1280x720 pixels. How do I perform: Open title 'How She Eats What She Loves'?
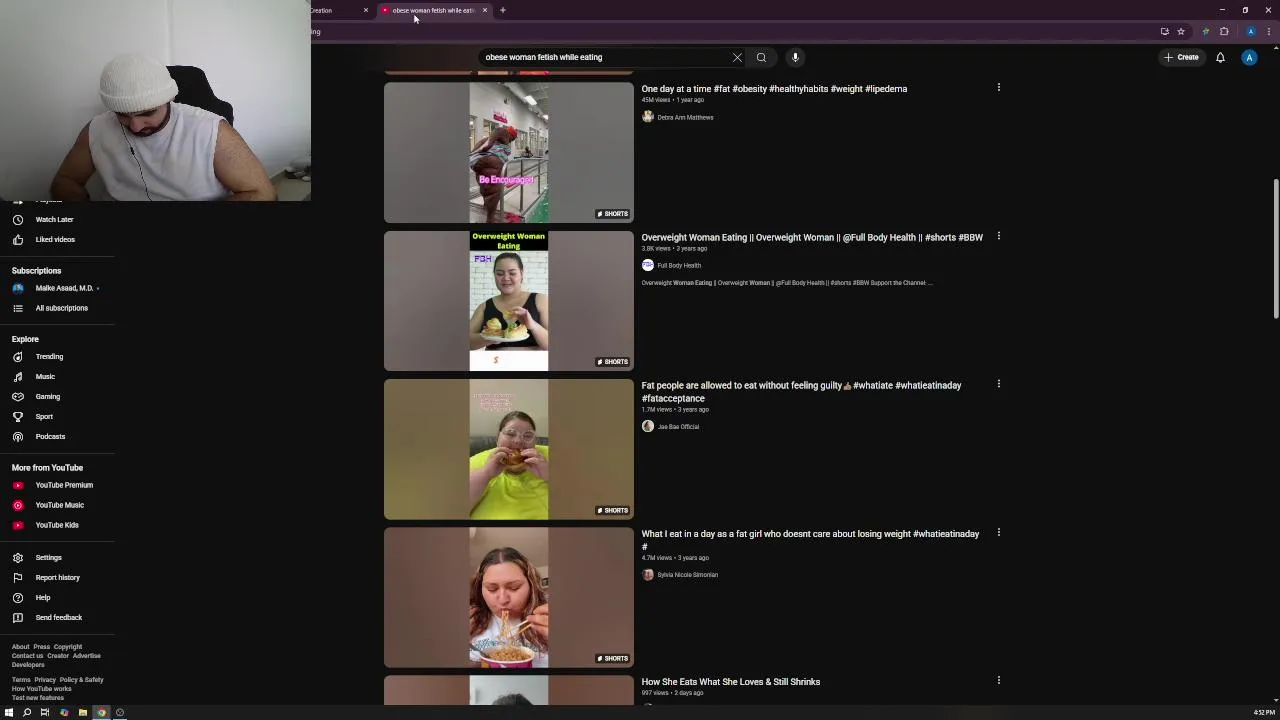point(730,682)
